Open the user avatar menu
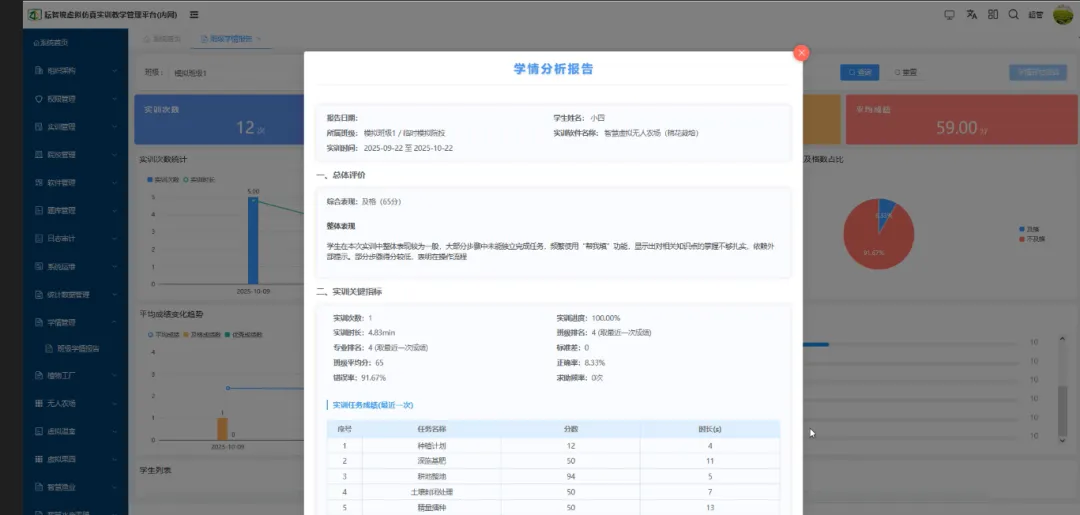Screen dimensions: 1080x515 (1063, 14)
